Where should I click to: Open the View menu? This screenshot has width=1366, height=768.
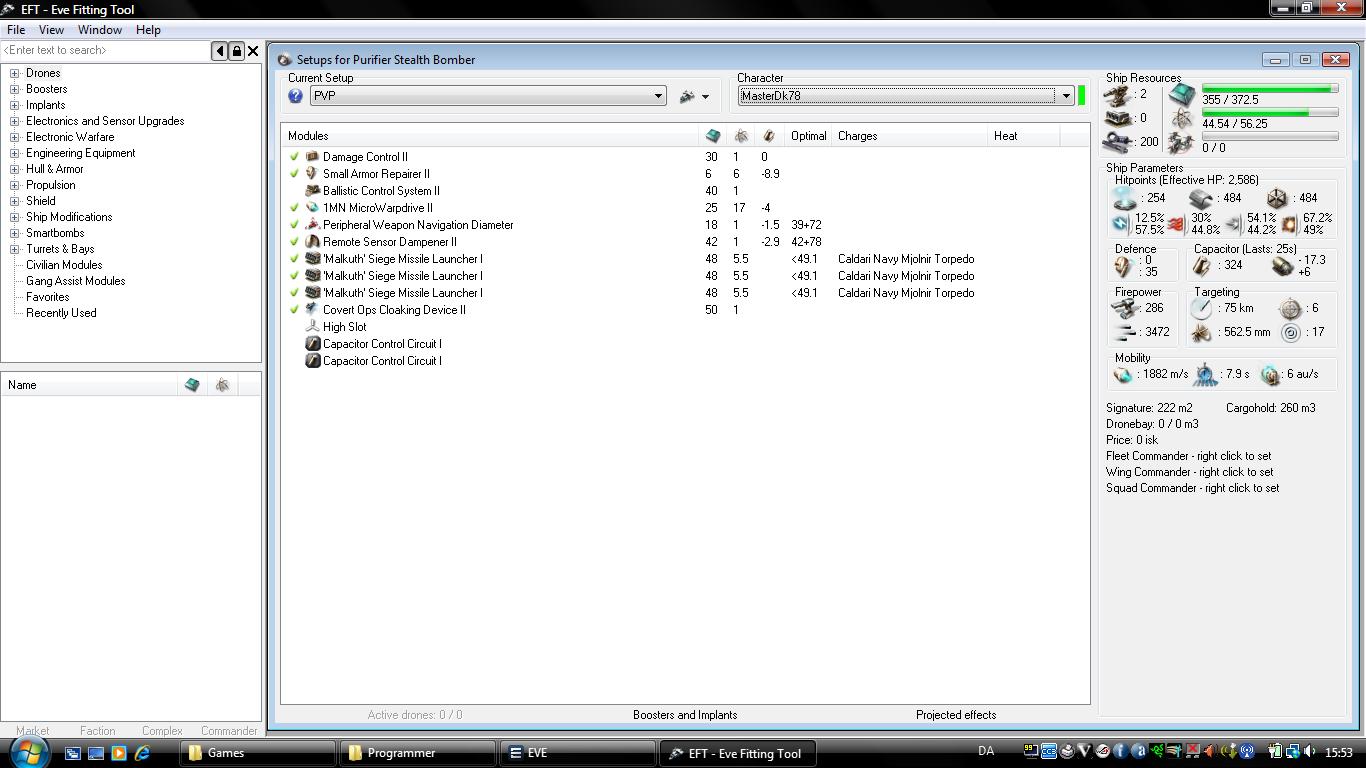[51, 30]
